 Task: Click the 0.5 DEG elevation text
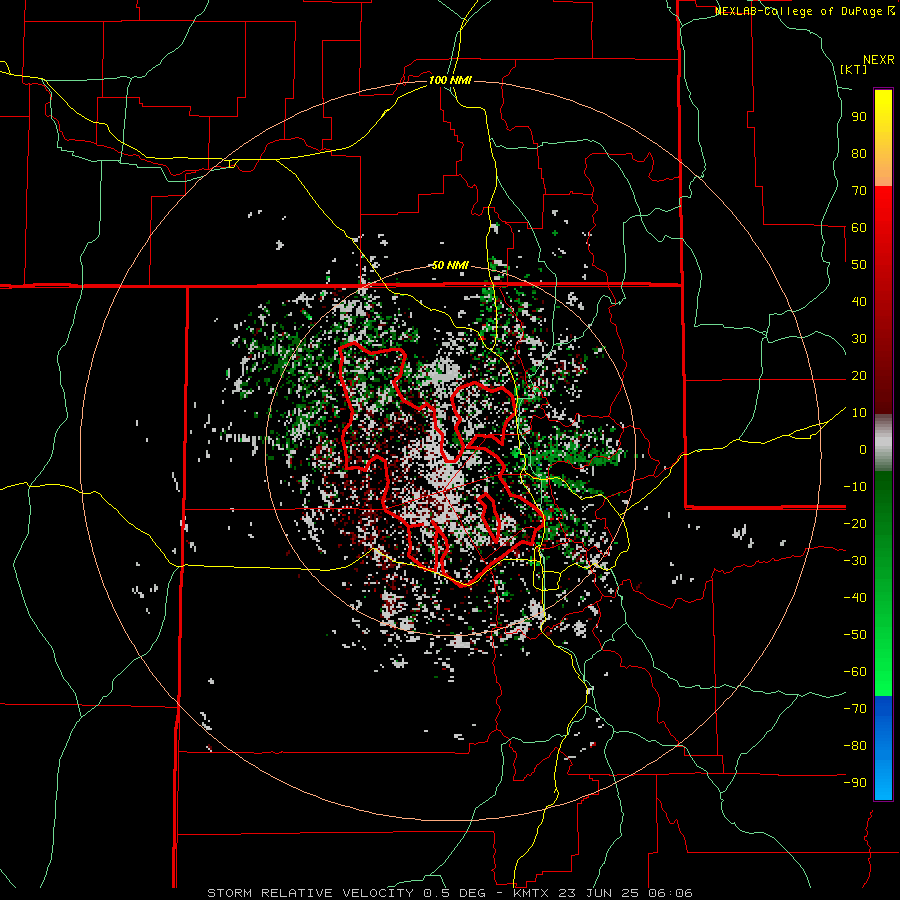[455, 893]
